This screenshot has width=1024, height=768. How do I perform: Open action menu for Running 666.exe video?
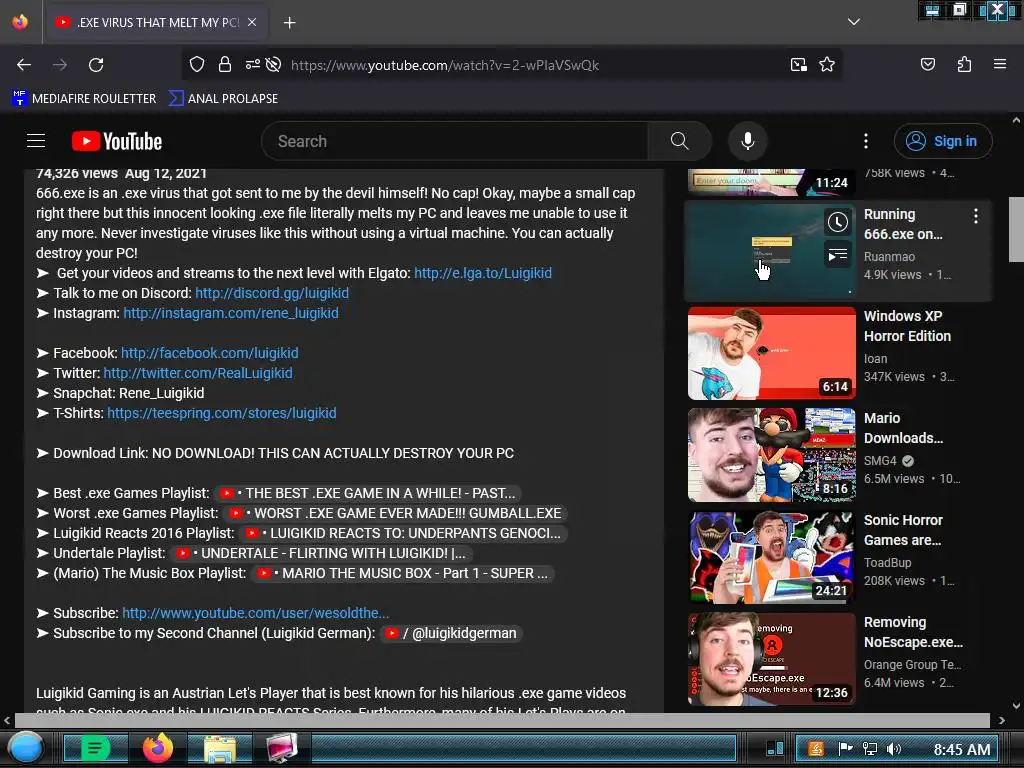(976, 216)
